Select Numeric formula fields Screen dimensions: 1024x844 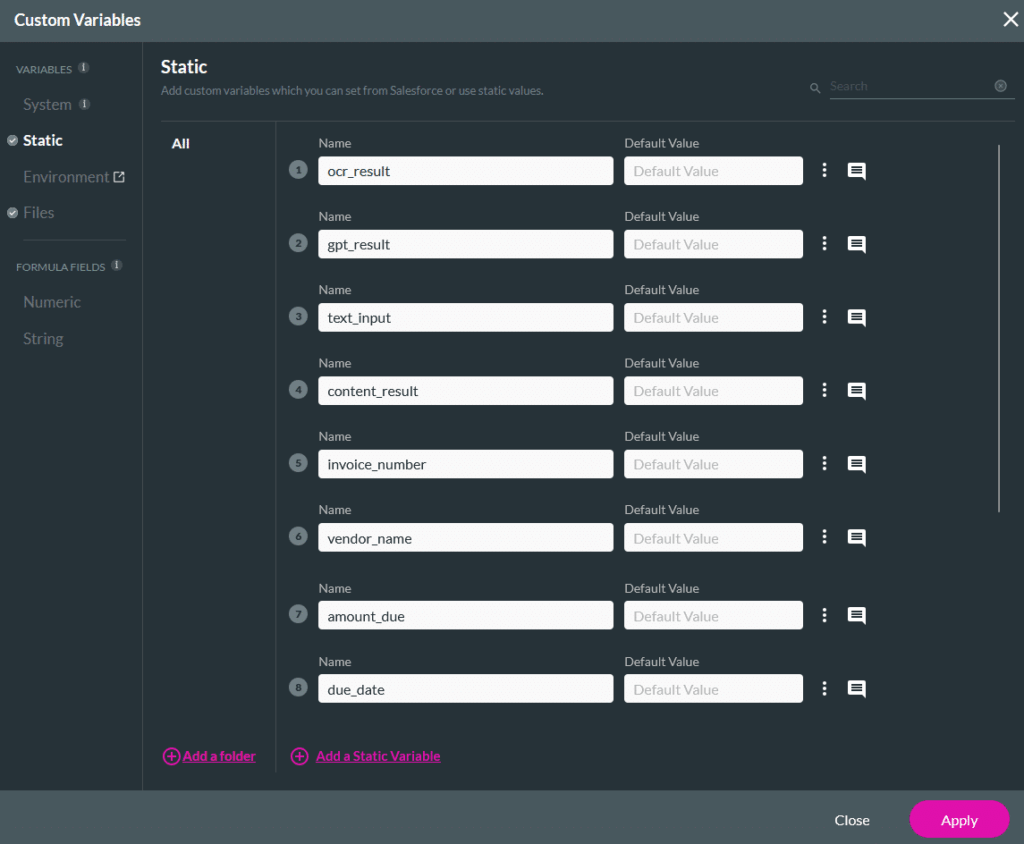(x=52, y=302)
